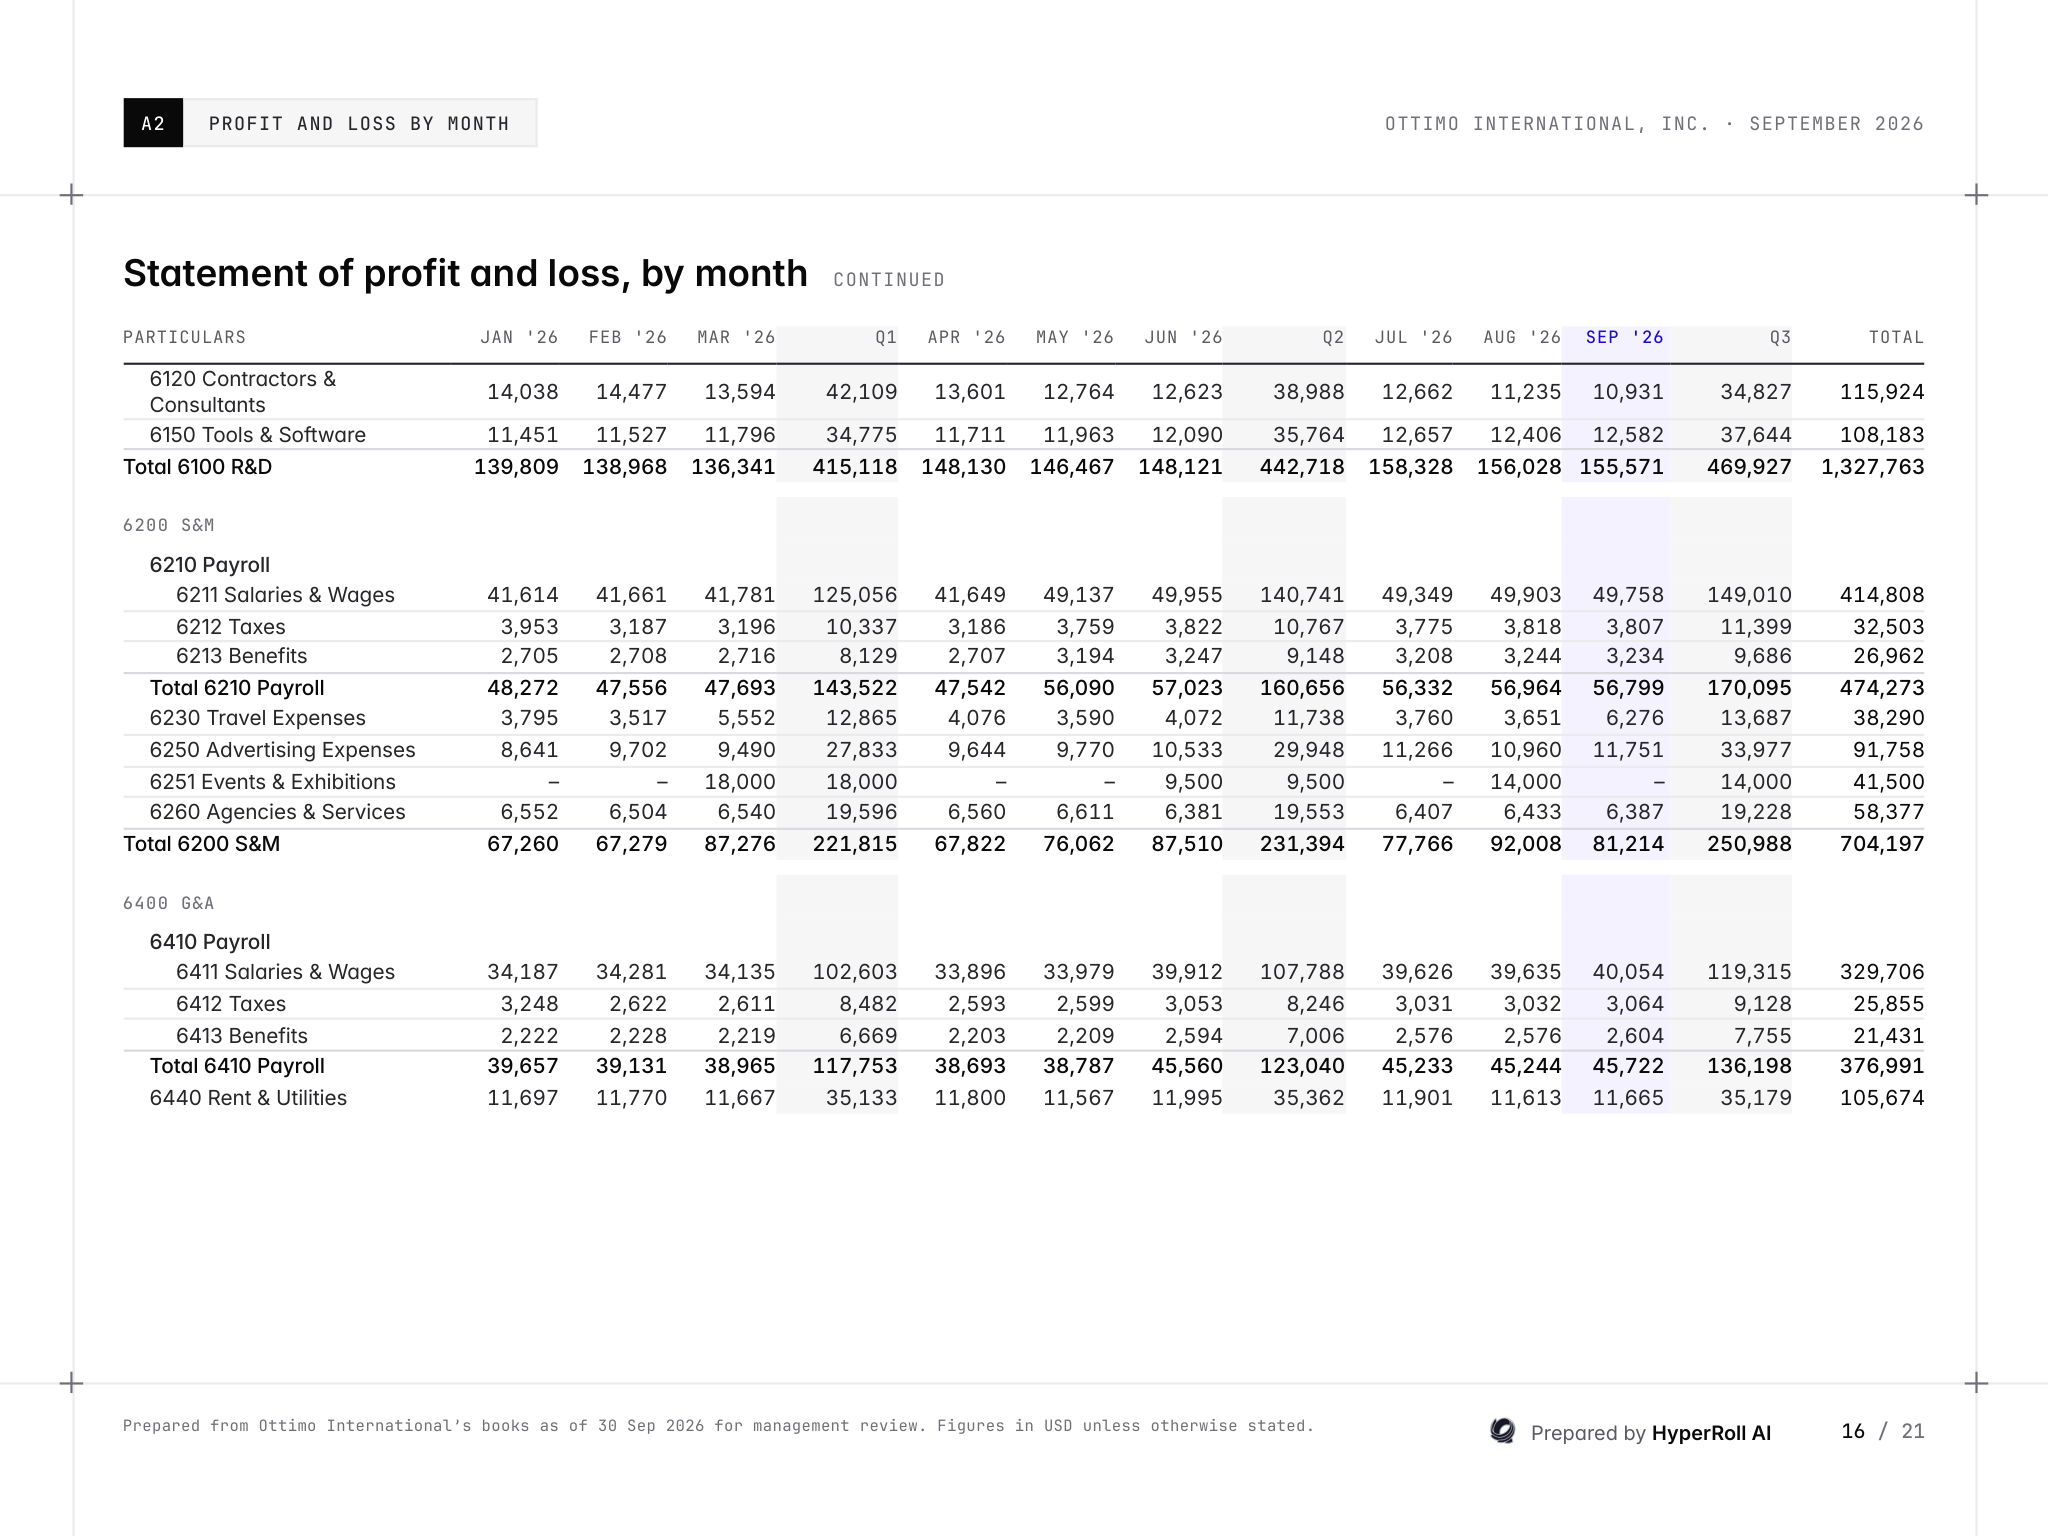Click the '6440 Rent & Utilities' row label

point(248,1098)
